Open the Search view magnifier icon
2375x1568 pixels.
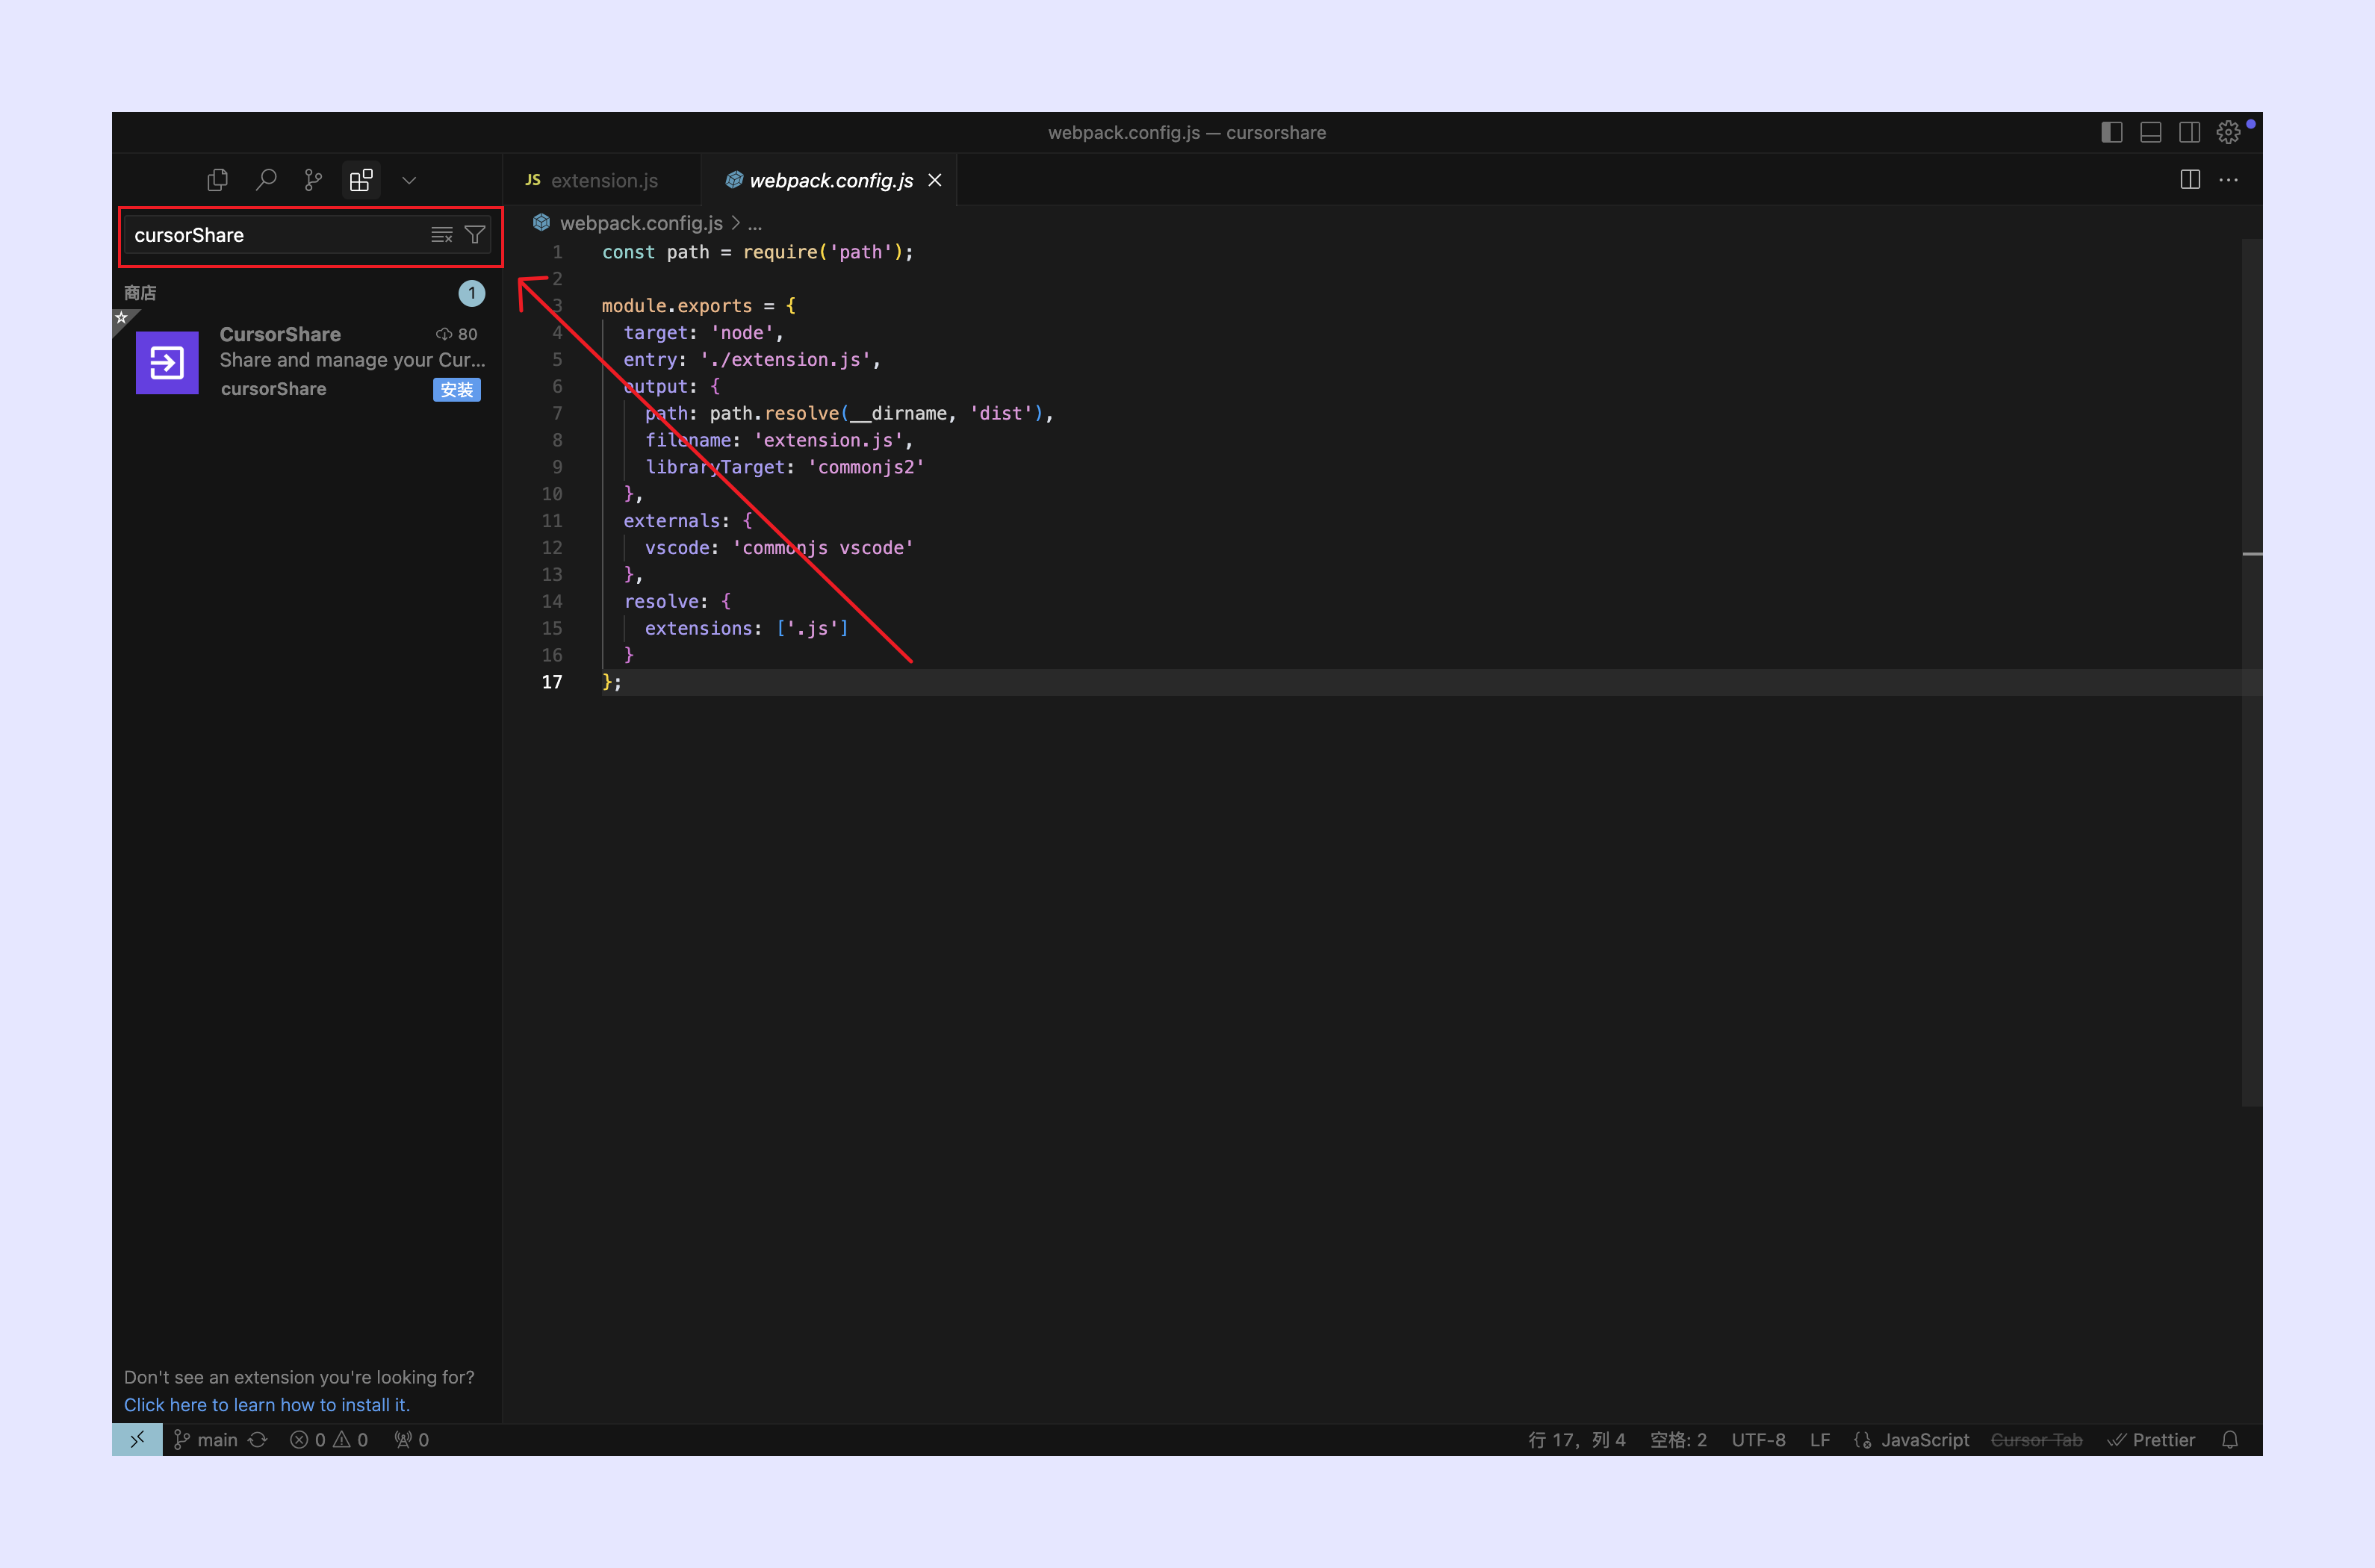coord(265,180)
